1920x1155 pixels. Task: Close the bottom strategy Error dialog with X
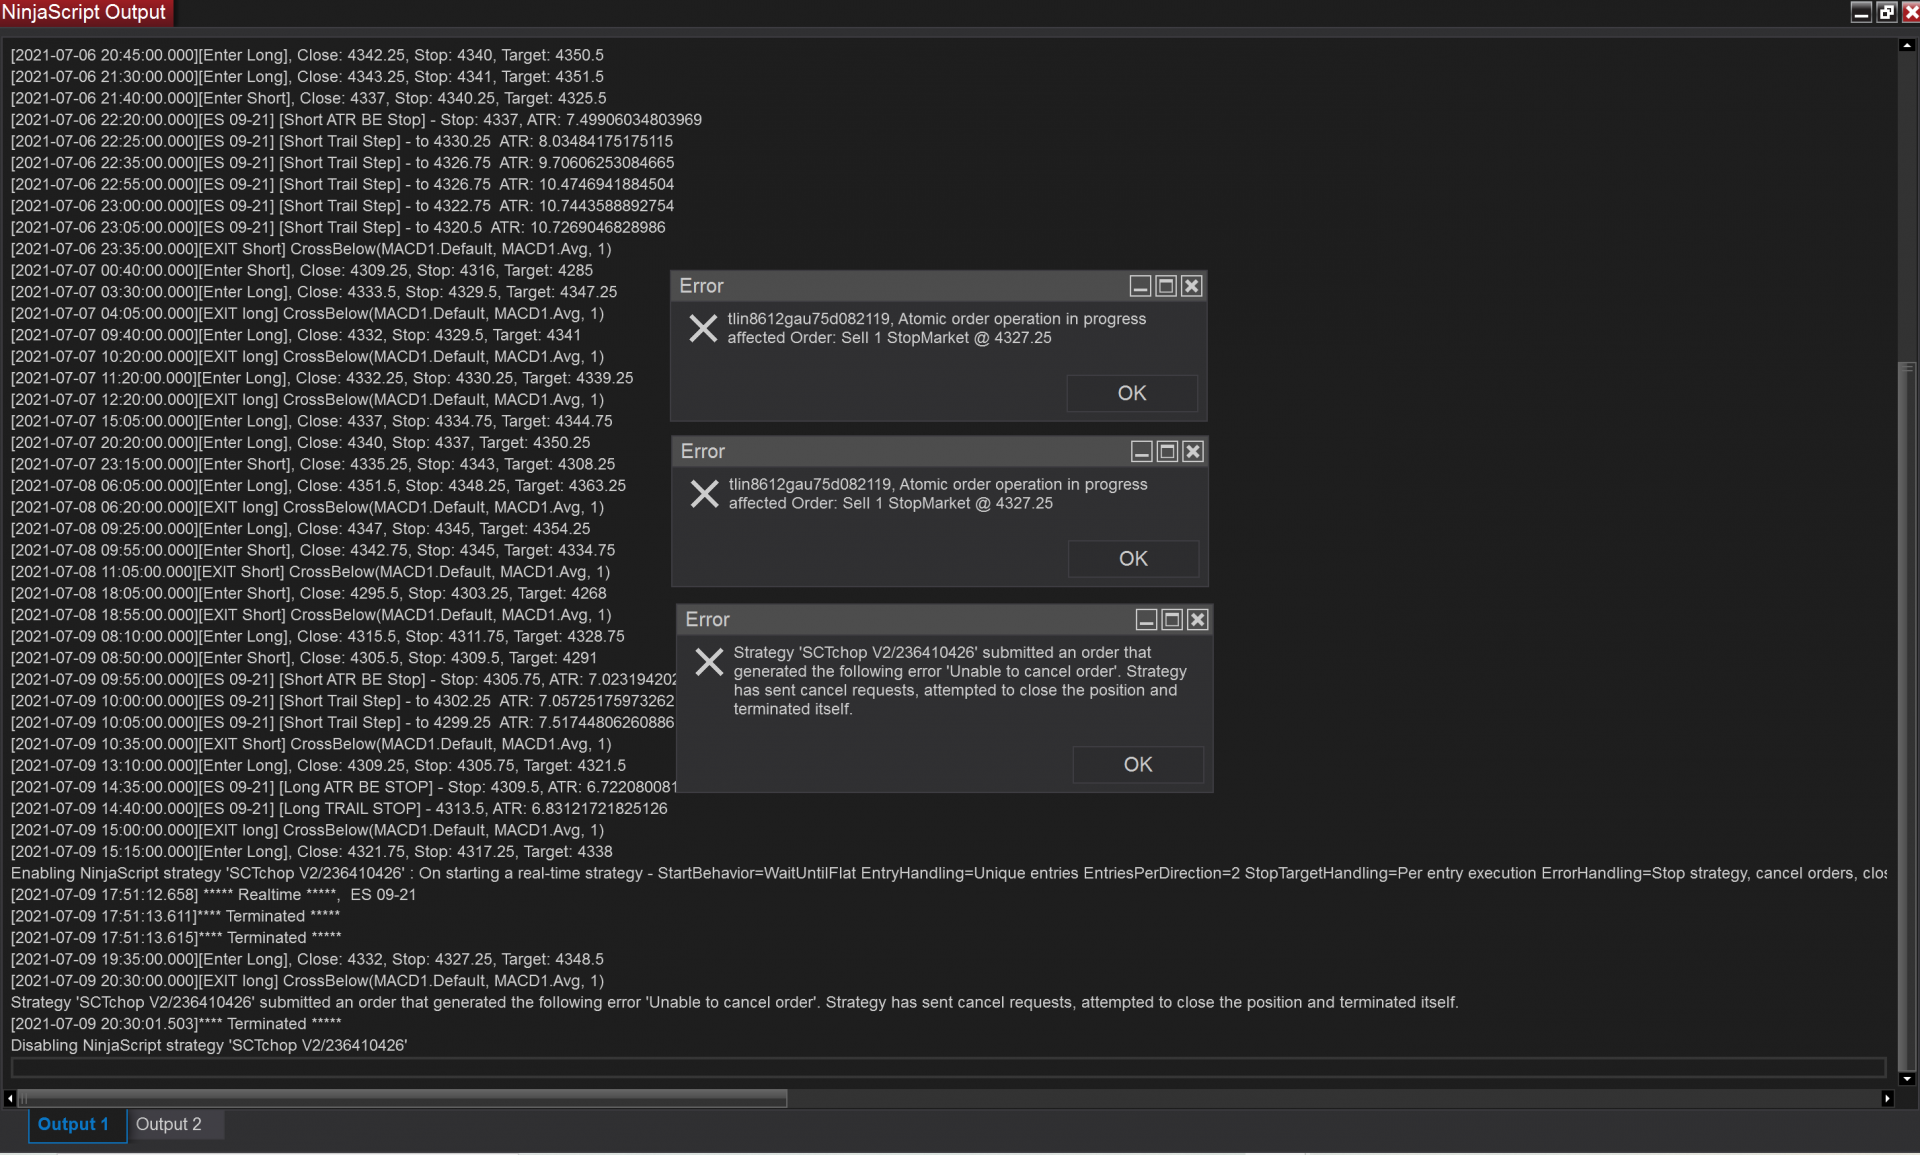tap(1197, 620)
